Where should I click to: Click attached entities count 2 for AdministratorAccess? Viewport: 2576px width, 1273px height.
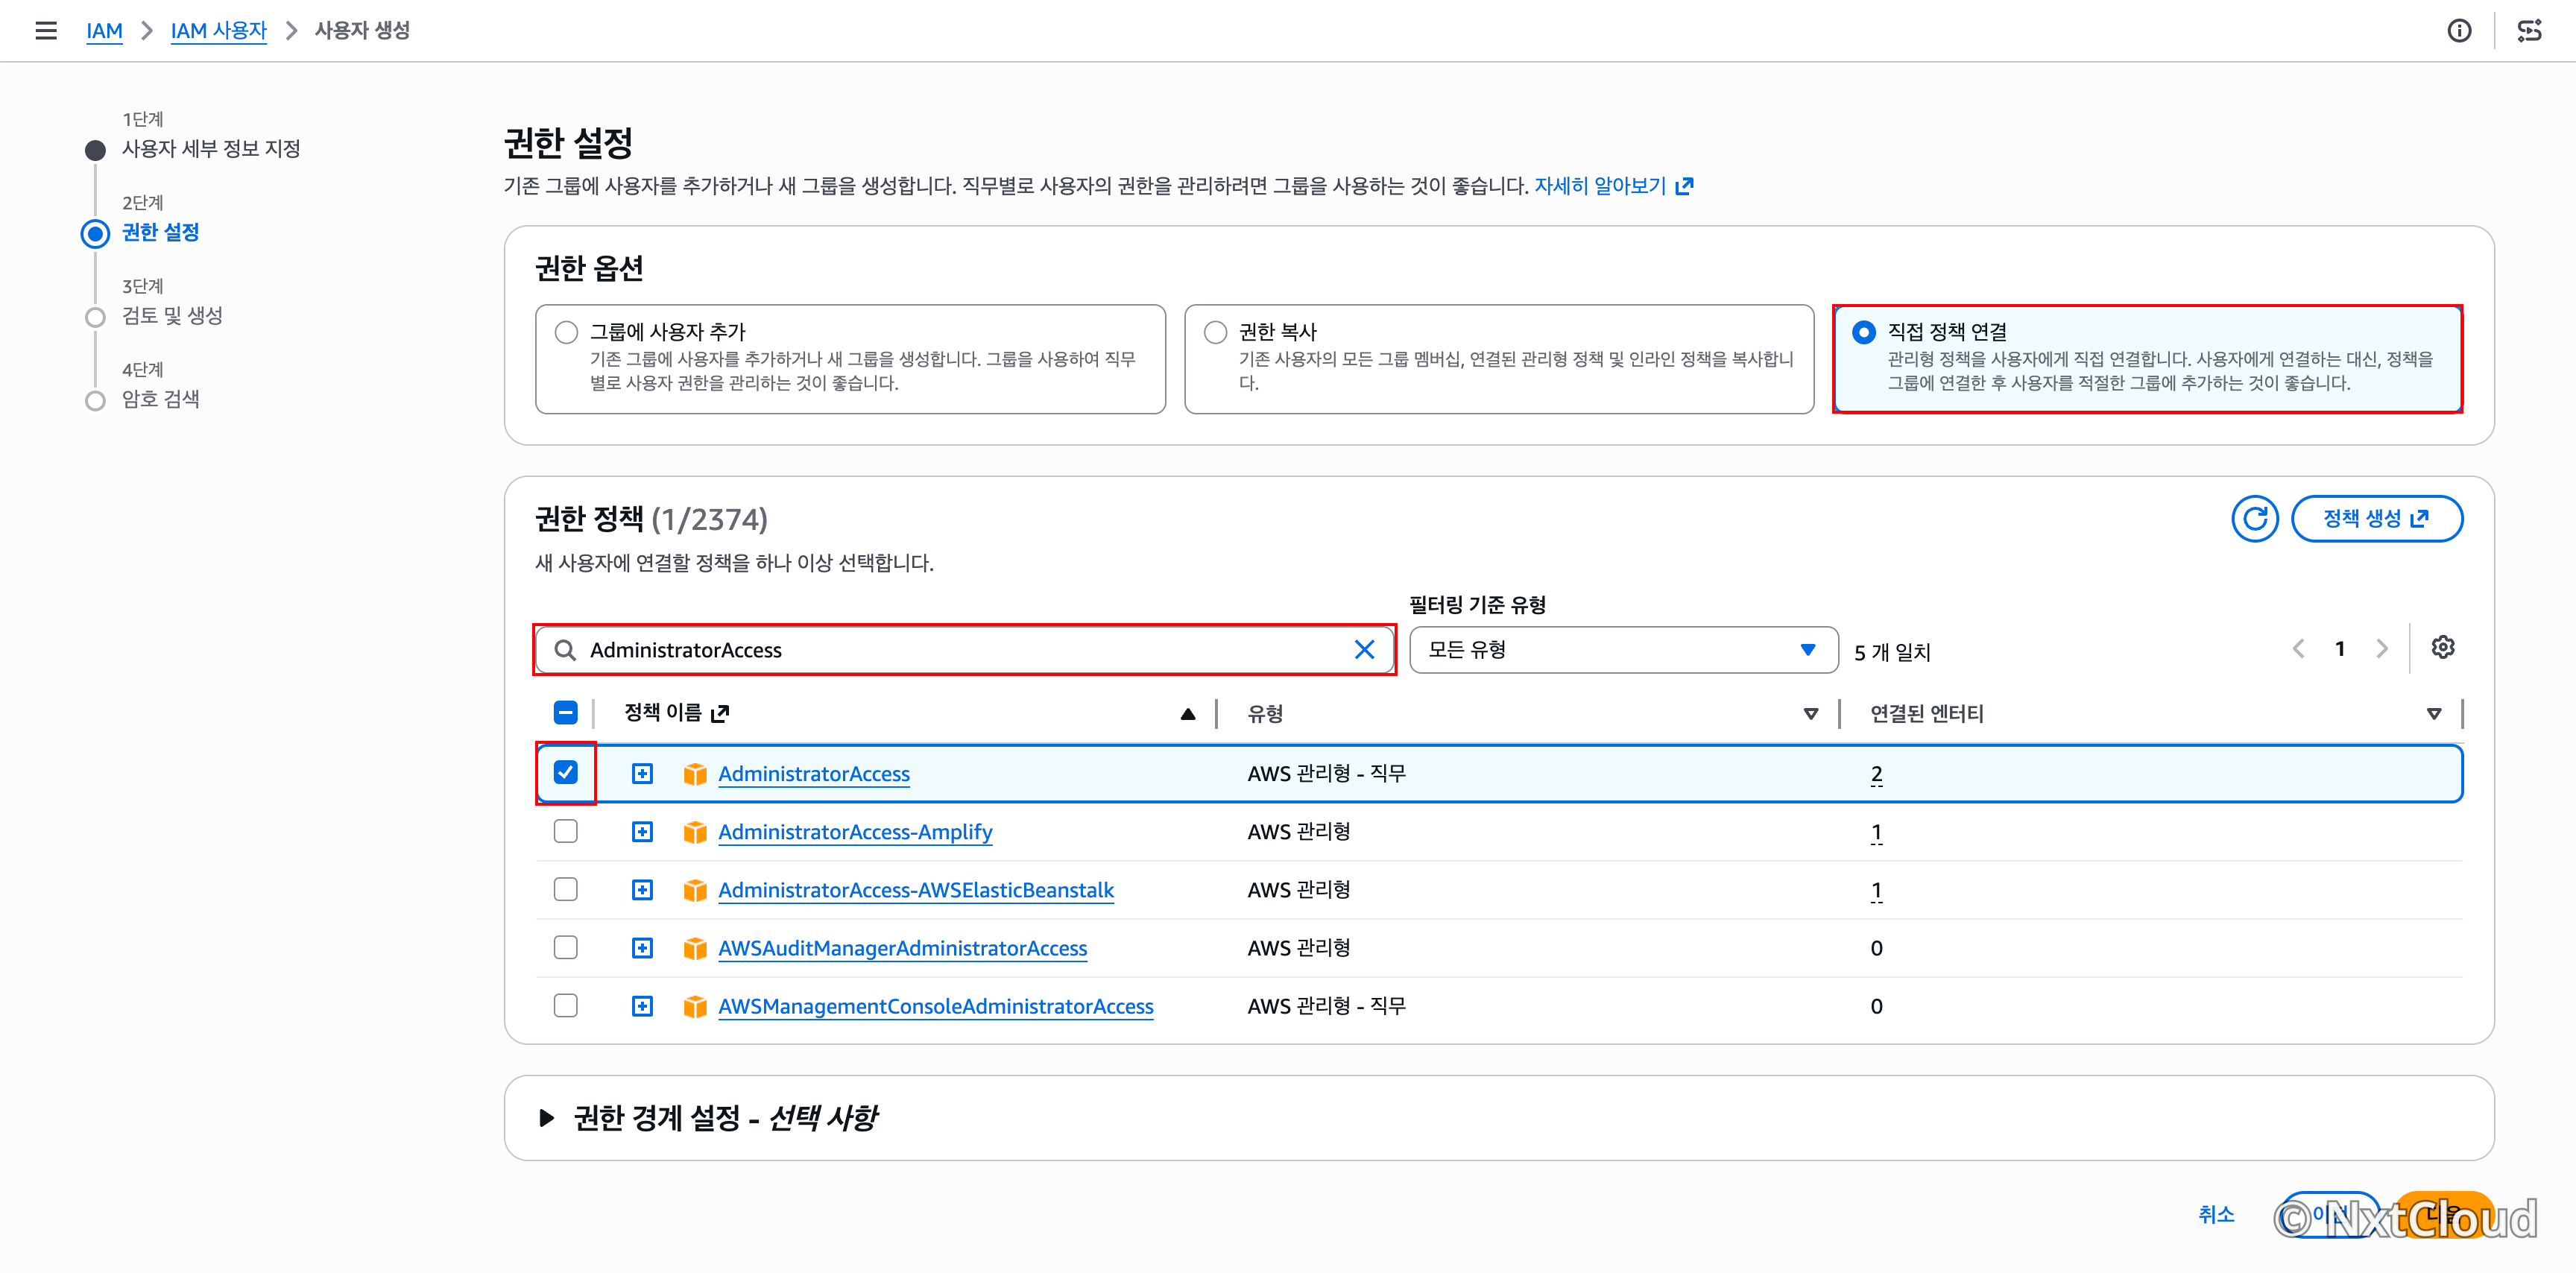click(x=1876, y=774)
